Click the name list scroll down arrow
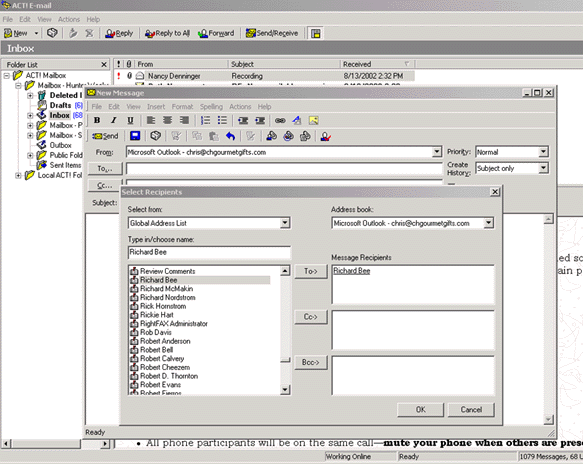Image resolution: width=583 pixels, height=464 pixels. click(285, 389)
